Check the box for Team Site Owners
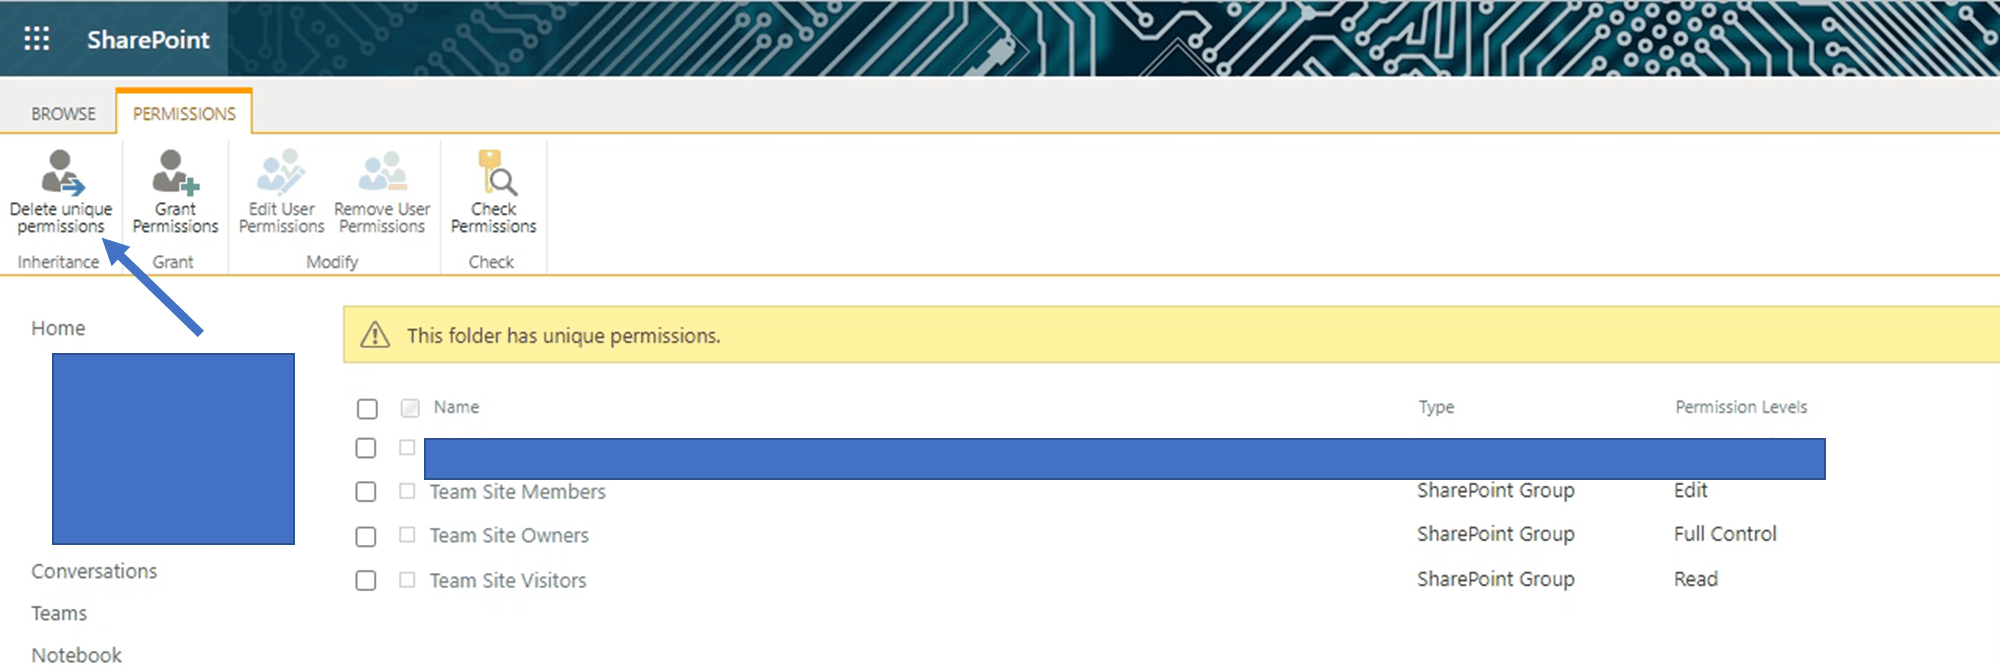The image size is (2000, 667). tap(366, 537)
